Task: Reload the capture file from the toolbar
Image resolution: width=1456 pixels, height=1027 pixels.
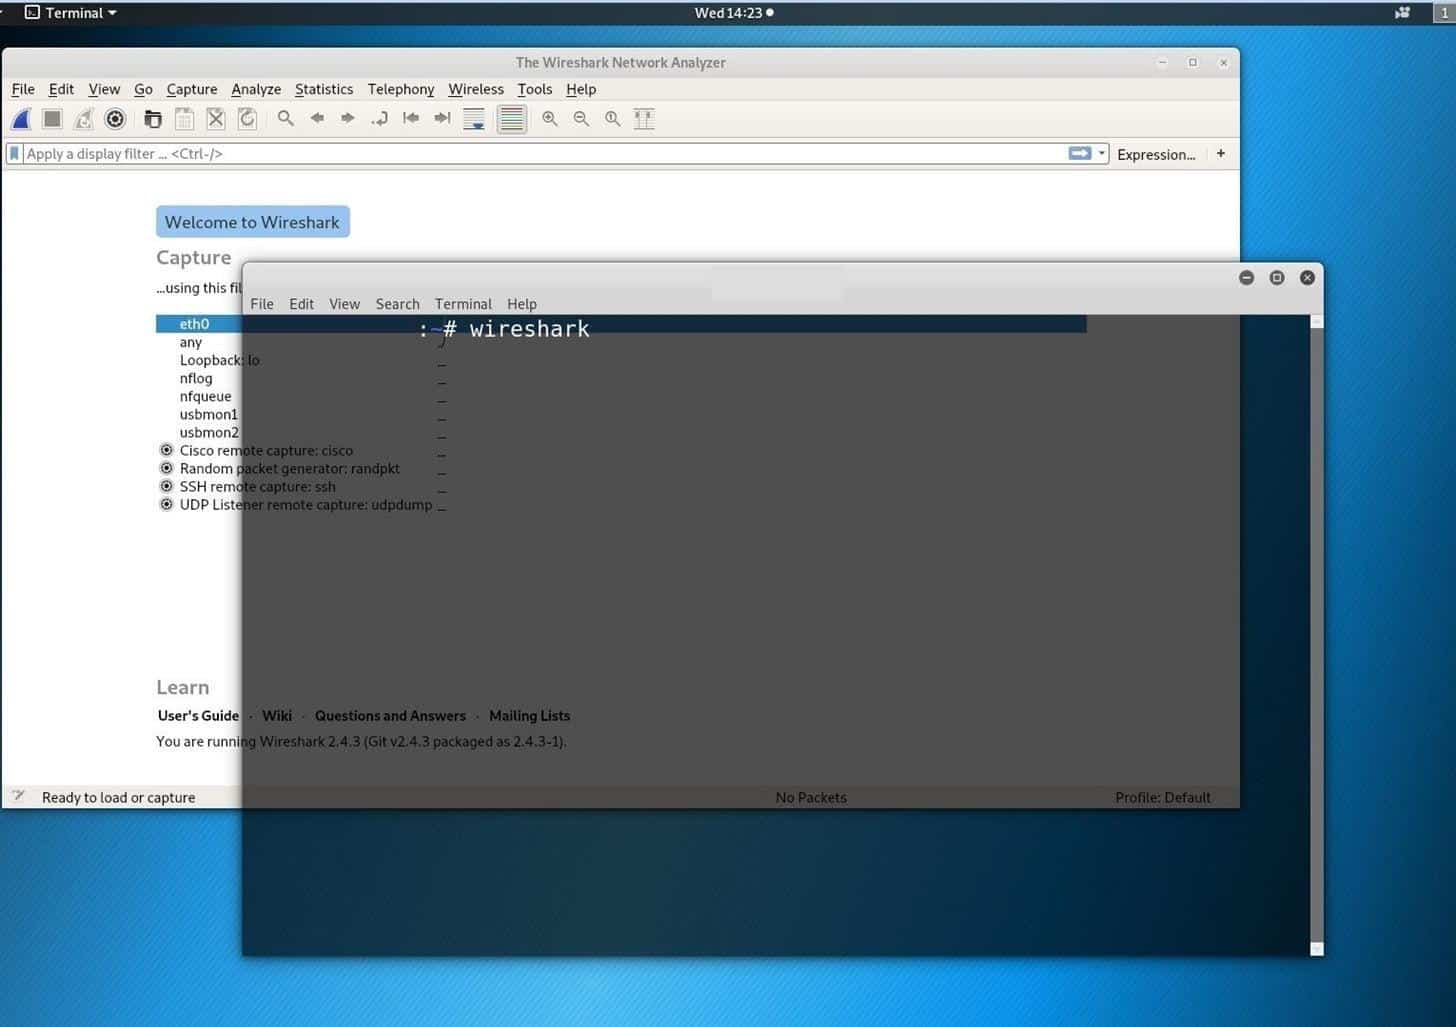Action: tap(247, 119)
